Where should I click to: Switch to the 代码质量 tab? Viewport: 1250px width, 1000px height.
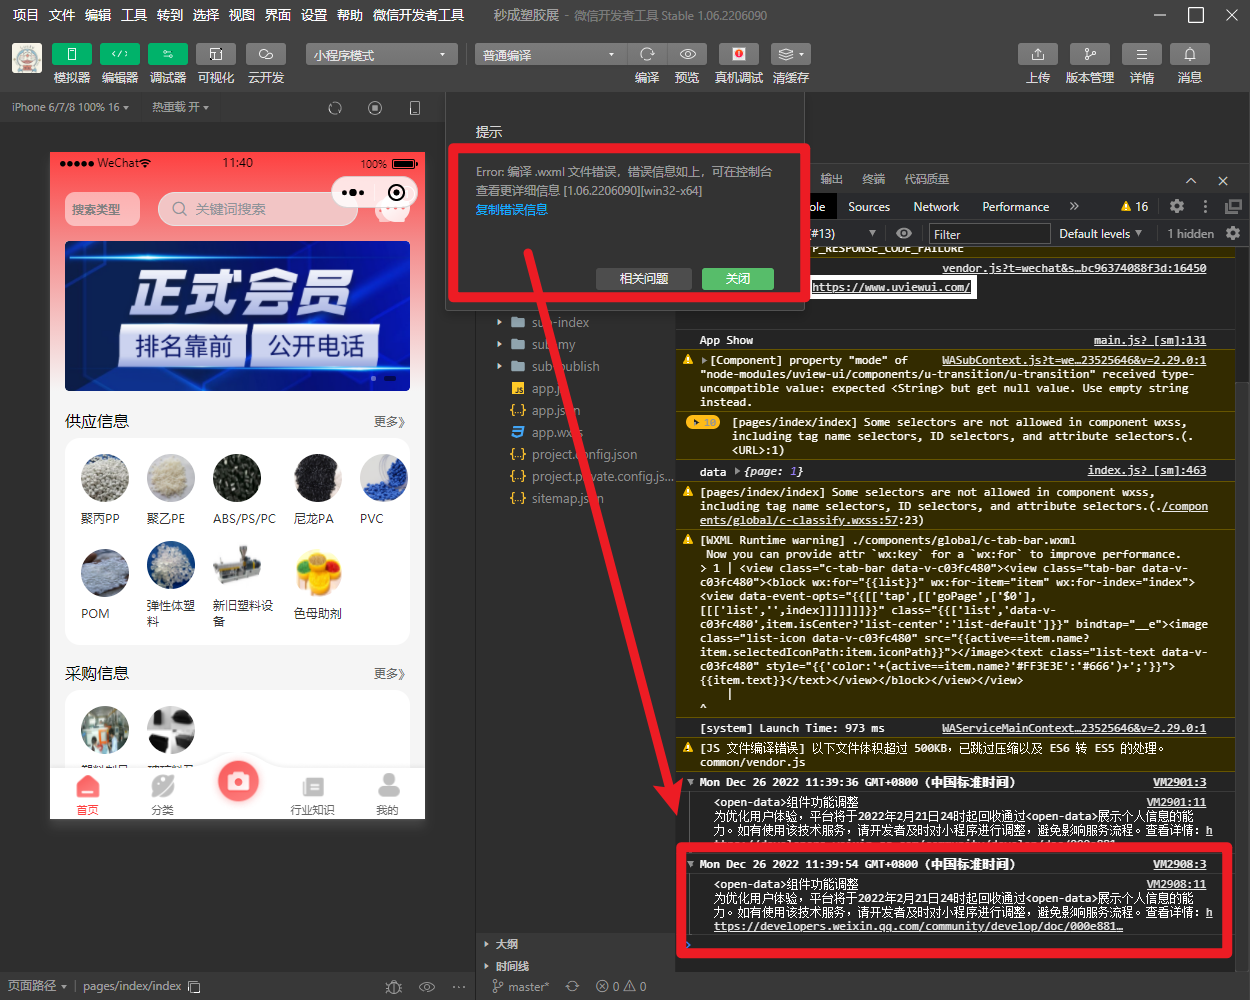coord(927,179)
